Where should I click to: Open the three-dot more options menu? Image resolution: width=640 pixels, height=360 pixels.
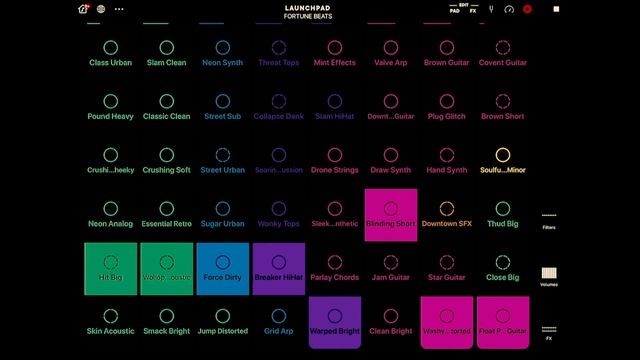point(119,9)
